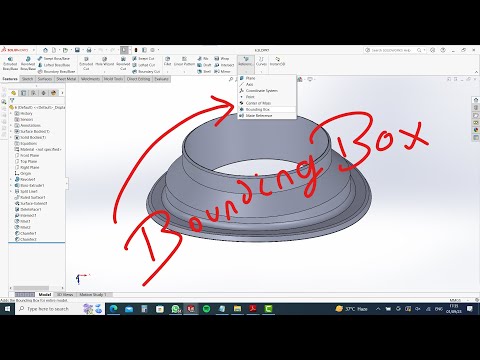Select the Rib feature tool

[x=203, y=58]
